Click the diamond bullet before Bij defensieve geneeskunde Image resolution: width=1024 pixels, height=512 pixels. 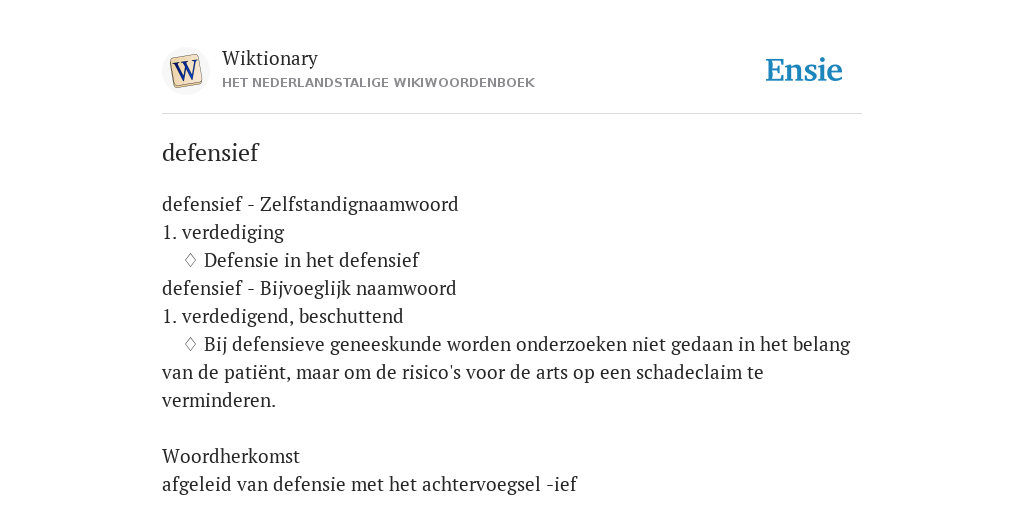(190, 344)
